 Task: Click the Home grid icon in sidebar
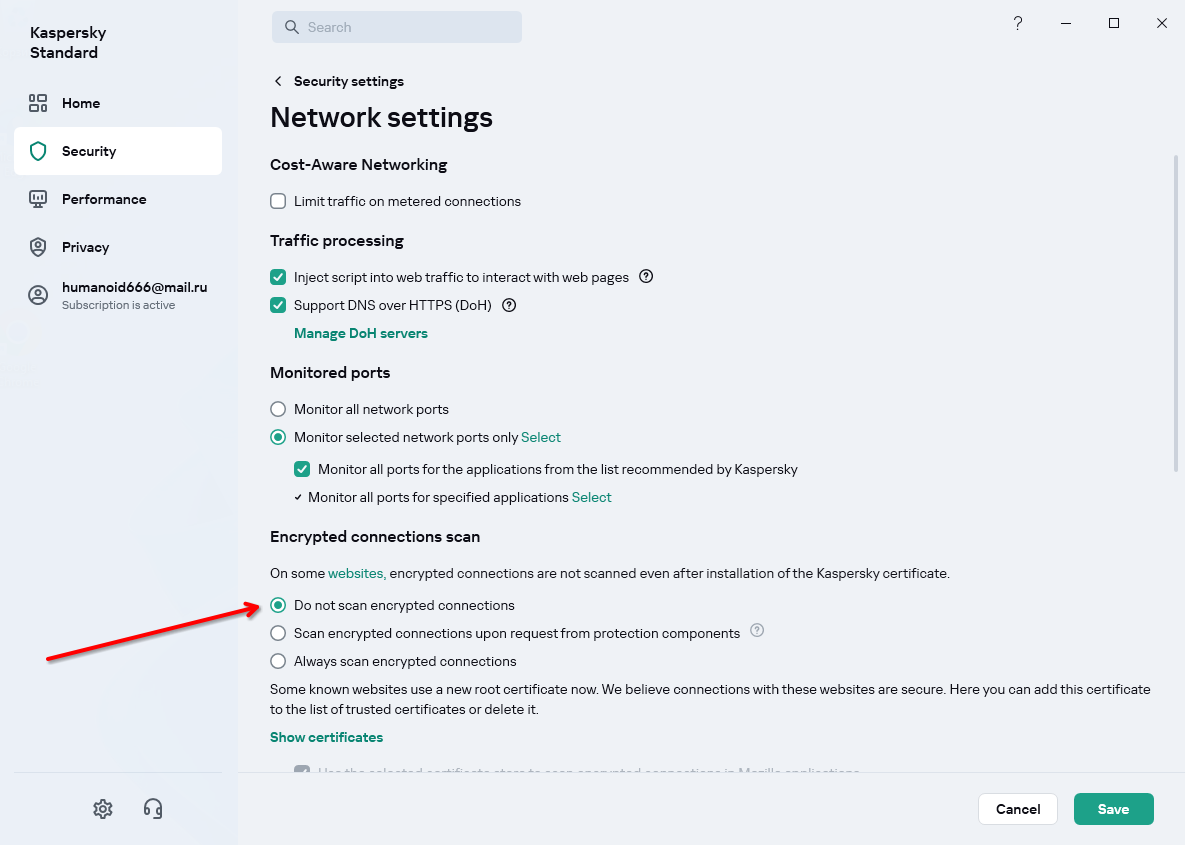point(38,104)
